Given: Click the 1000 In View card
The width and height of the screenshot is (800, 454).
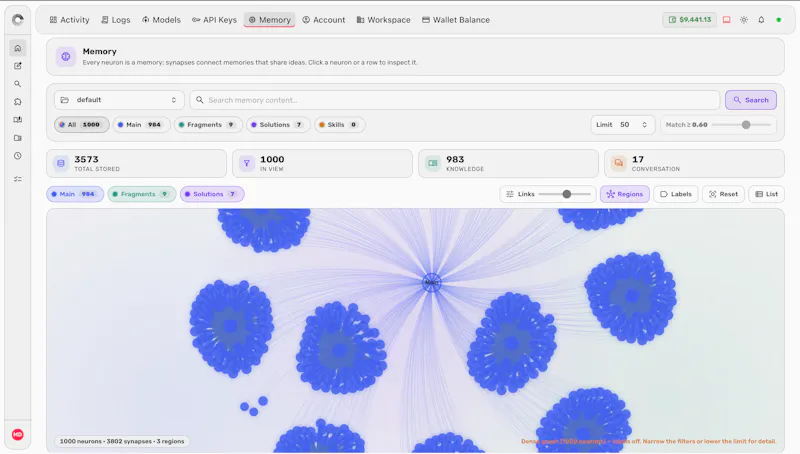Looking at the screenshot, I should pos(322,163).
